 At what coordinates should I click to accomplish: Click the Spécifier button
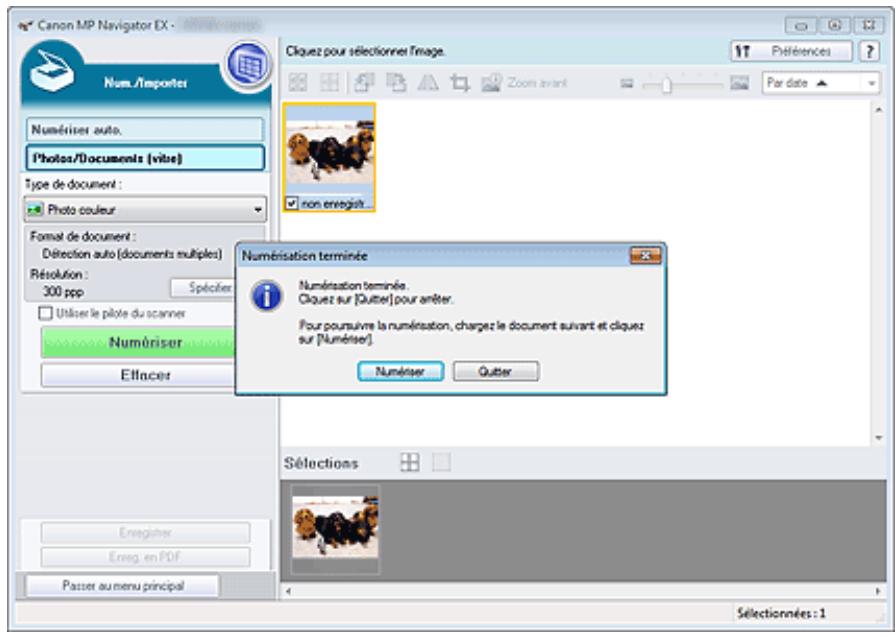pos(203,288)
